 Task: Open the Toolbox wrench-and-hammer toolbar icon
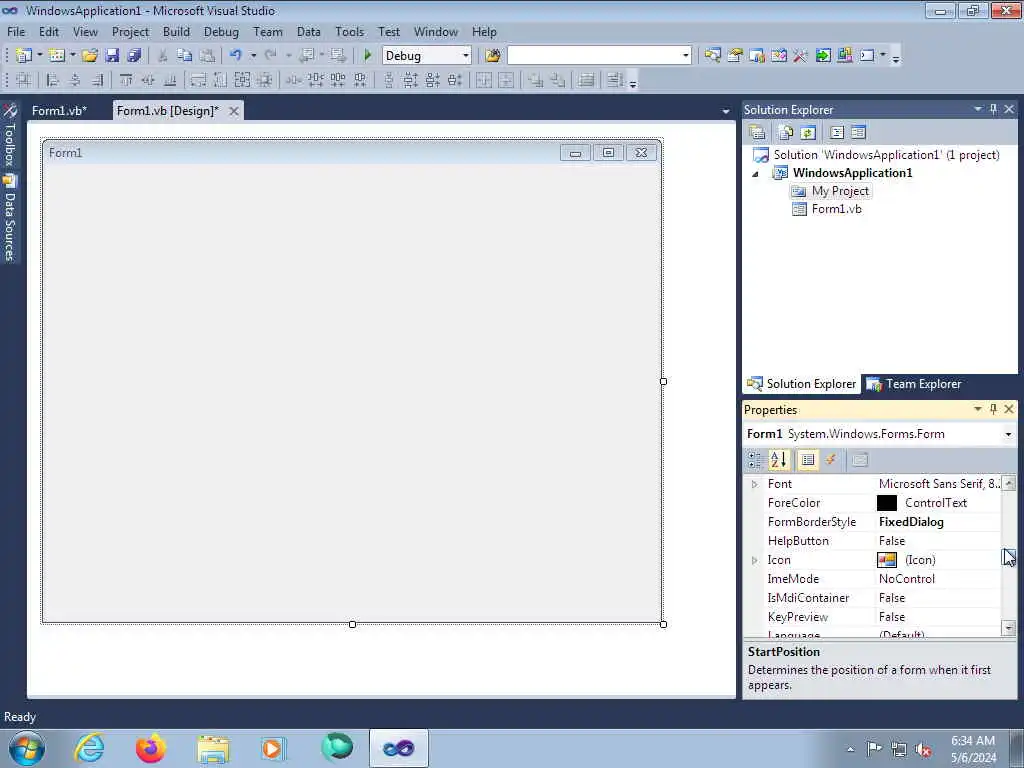[x=800, y=56]
